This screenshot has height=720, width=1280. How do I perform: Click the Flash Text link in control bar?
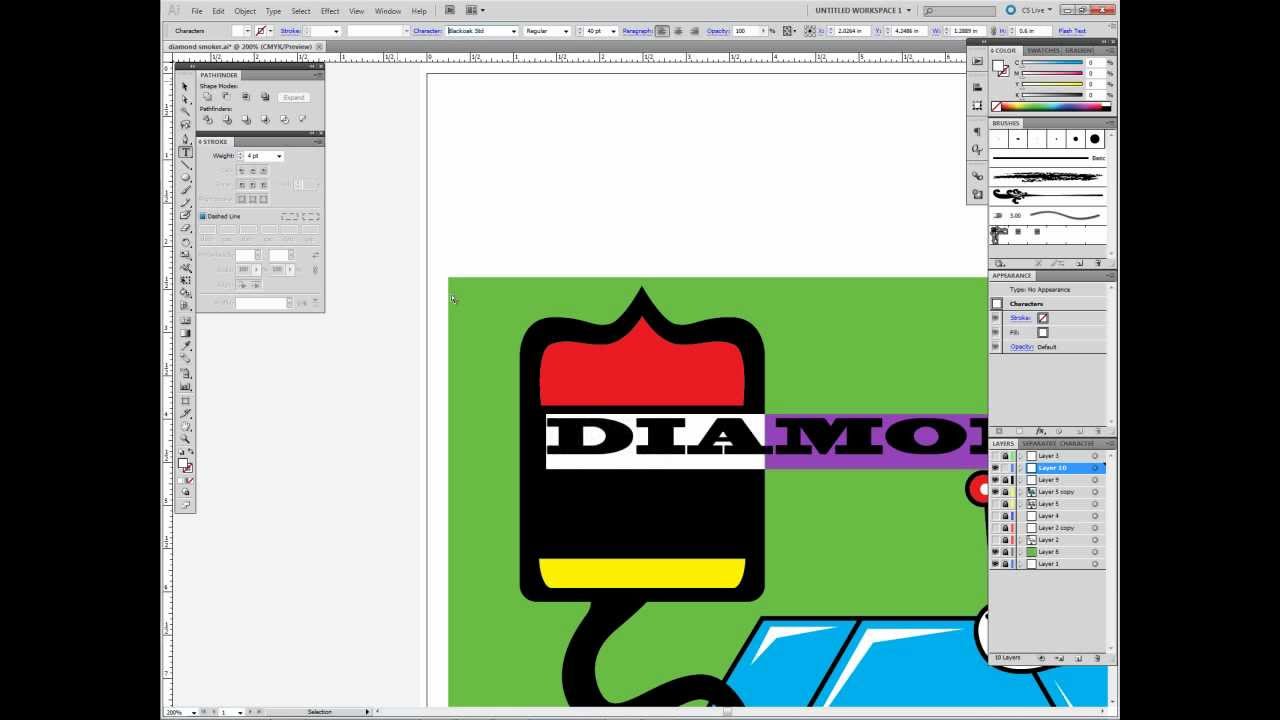pos(1072,31)
